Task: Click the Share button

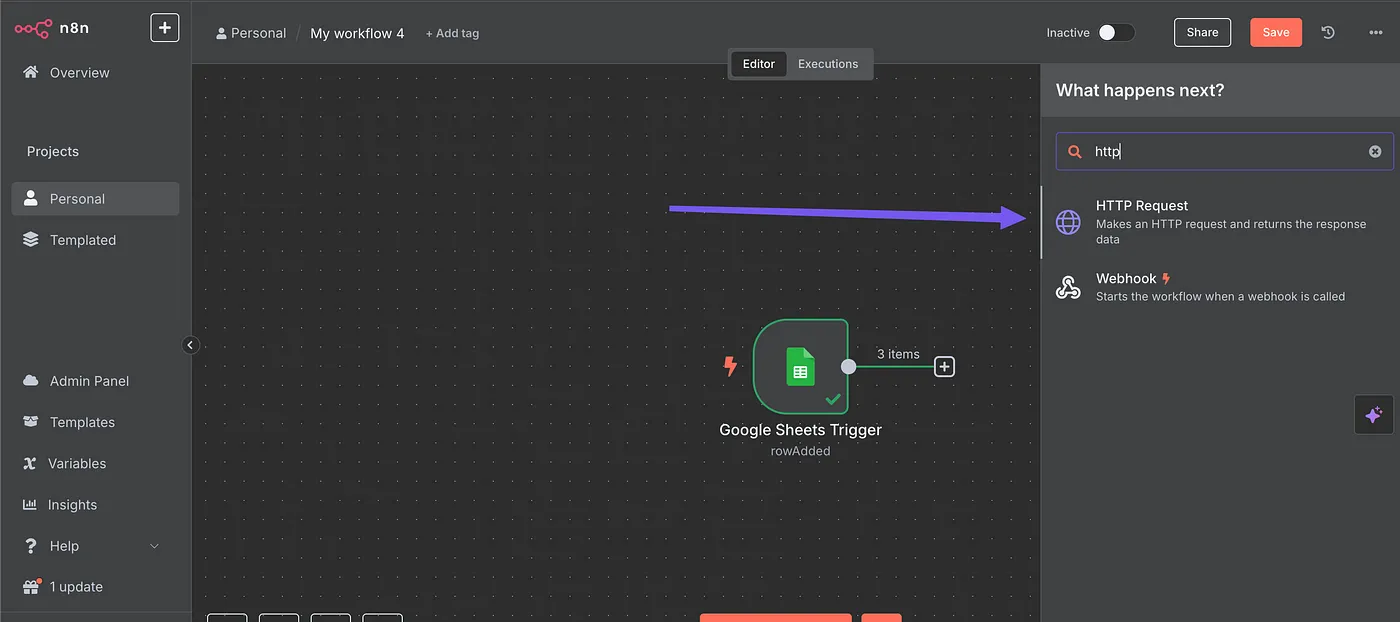Action: 1202,32
